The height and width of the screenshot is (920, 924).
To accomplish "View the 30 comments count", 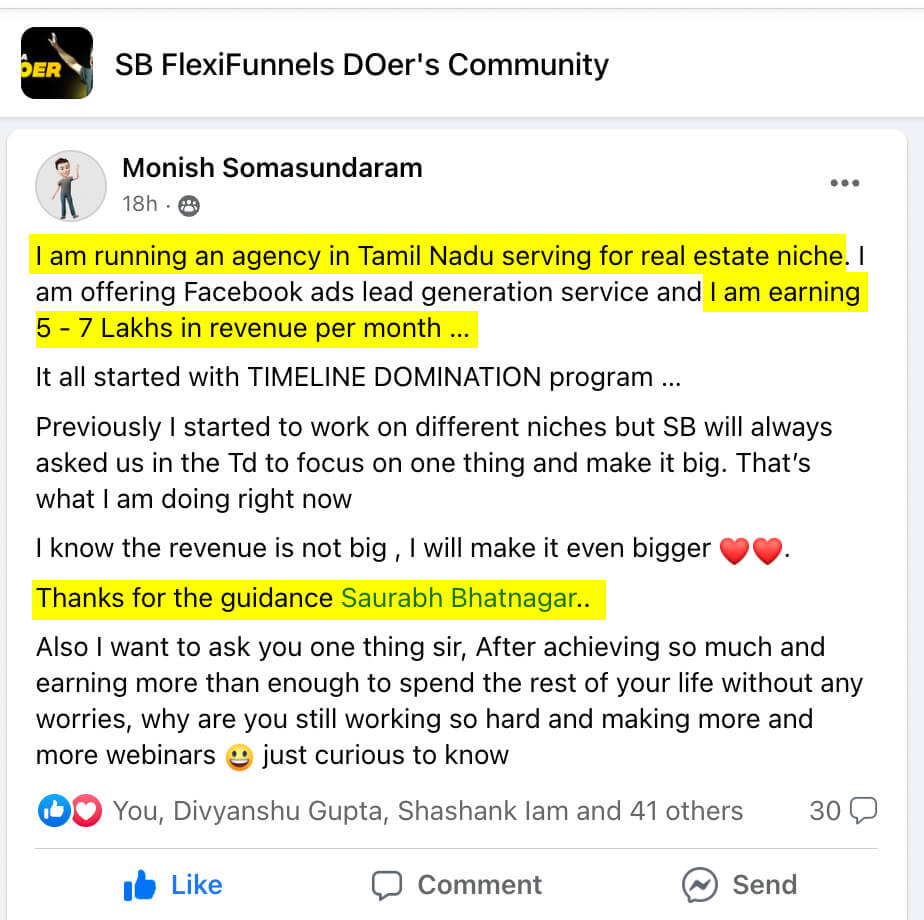I will [x=825, y=810].
